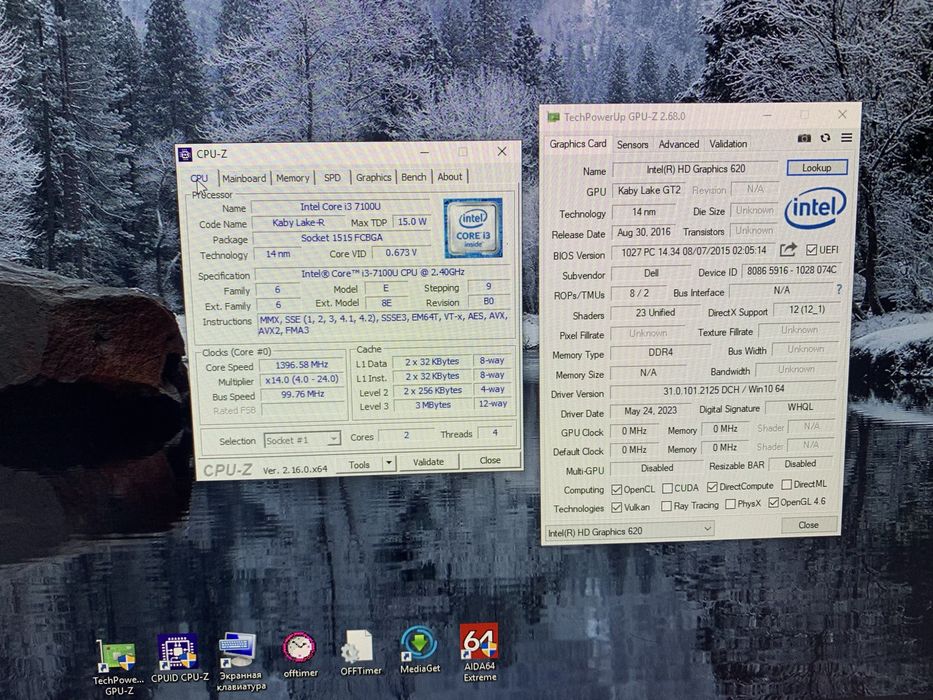This screenshot has width=933, height=700.
Task: Click the Close button in GPU-Z
Action: click(809, 524)
